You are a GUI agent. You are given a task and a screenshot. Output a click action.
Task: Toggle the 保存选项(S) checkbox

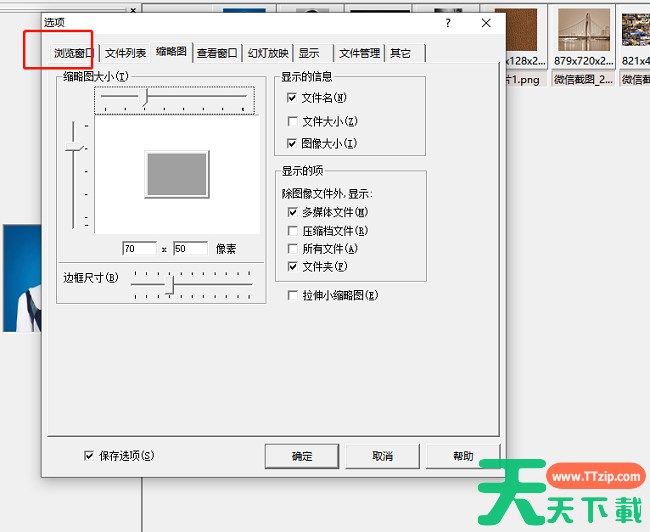click(x=89, y=456)
